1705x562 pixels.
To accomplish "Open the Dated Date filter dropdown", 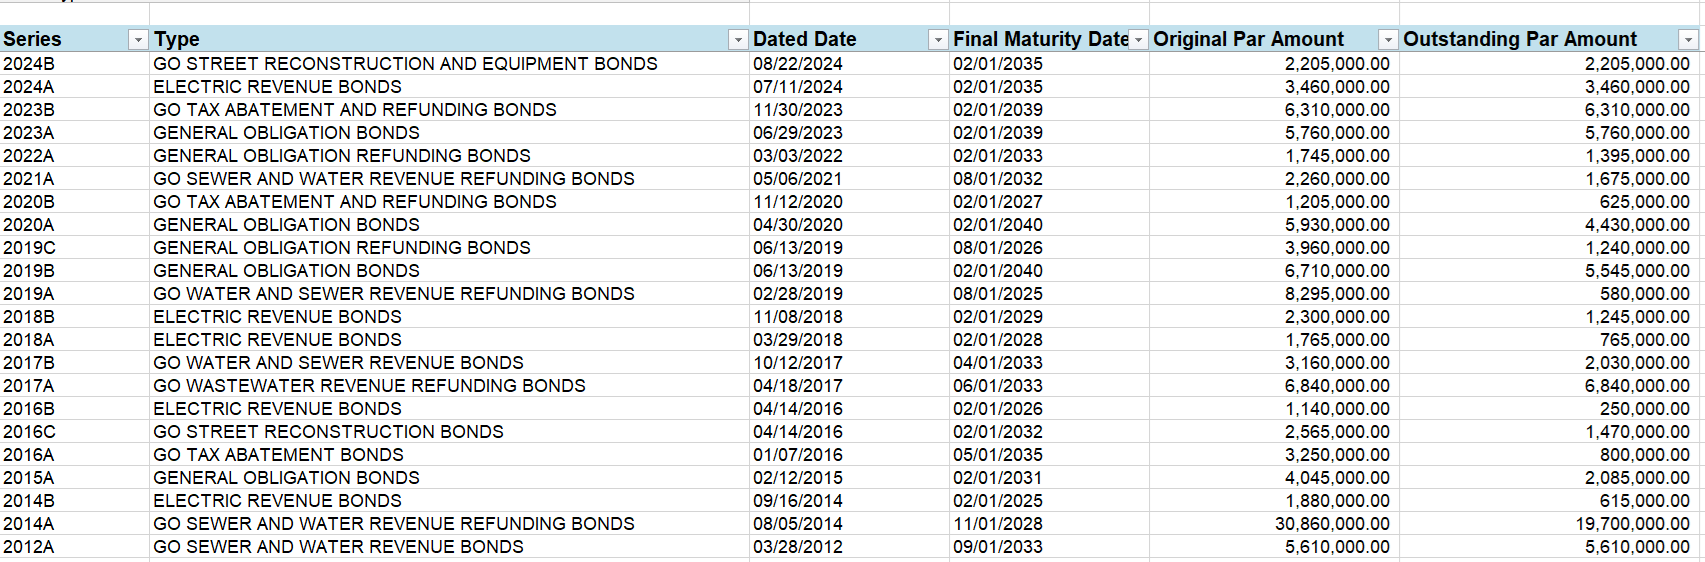I will tap(938, 40).
